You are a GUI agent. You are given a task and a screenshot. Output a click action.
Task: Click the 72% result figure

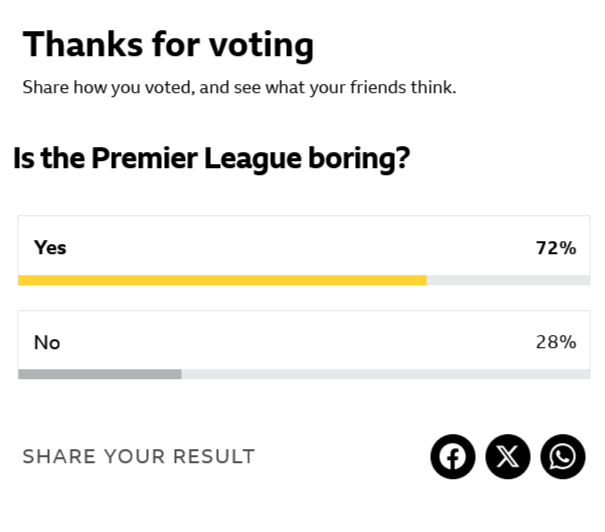(556, 248)
